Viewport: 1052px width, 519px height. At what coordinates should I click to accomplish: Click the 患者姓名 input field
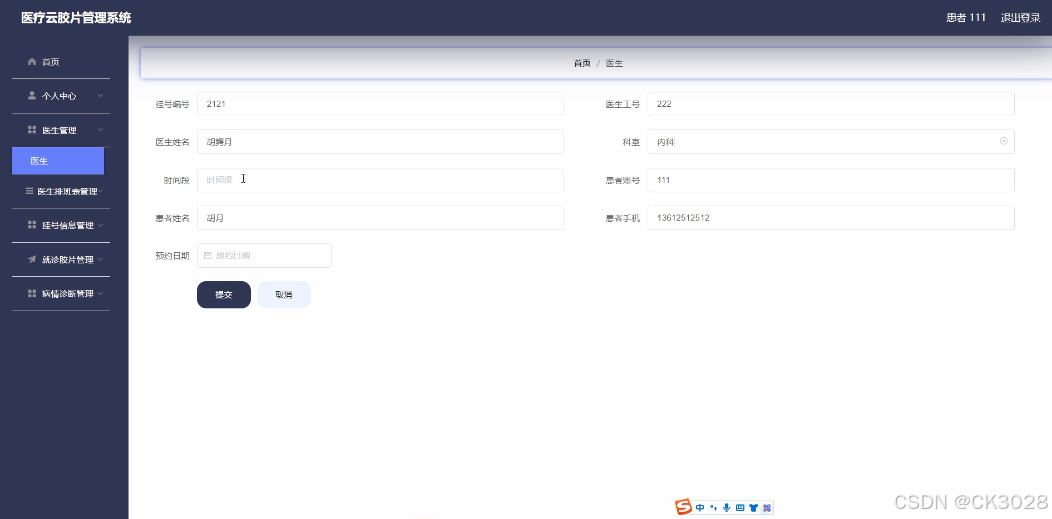380,218
